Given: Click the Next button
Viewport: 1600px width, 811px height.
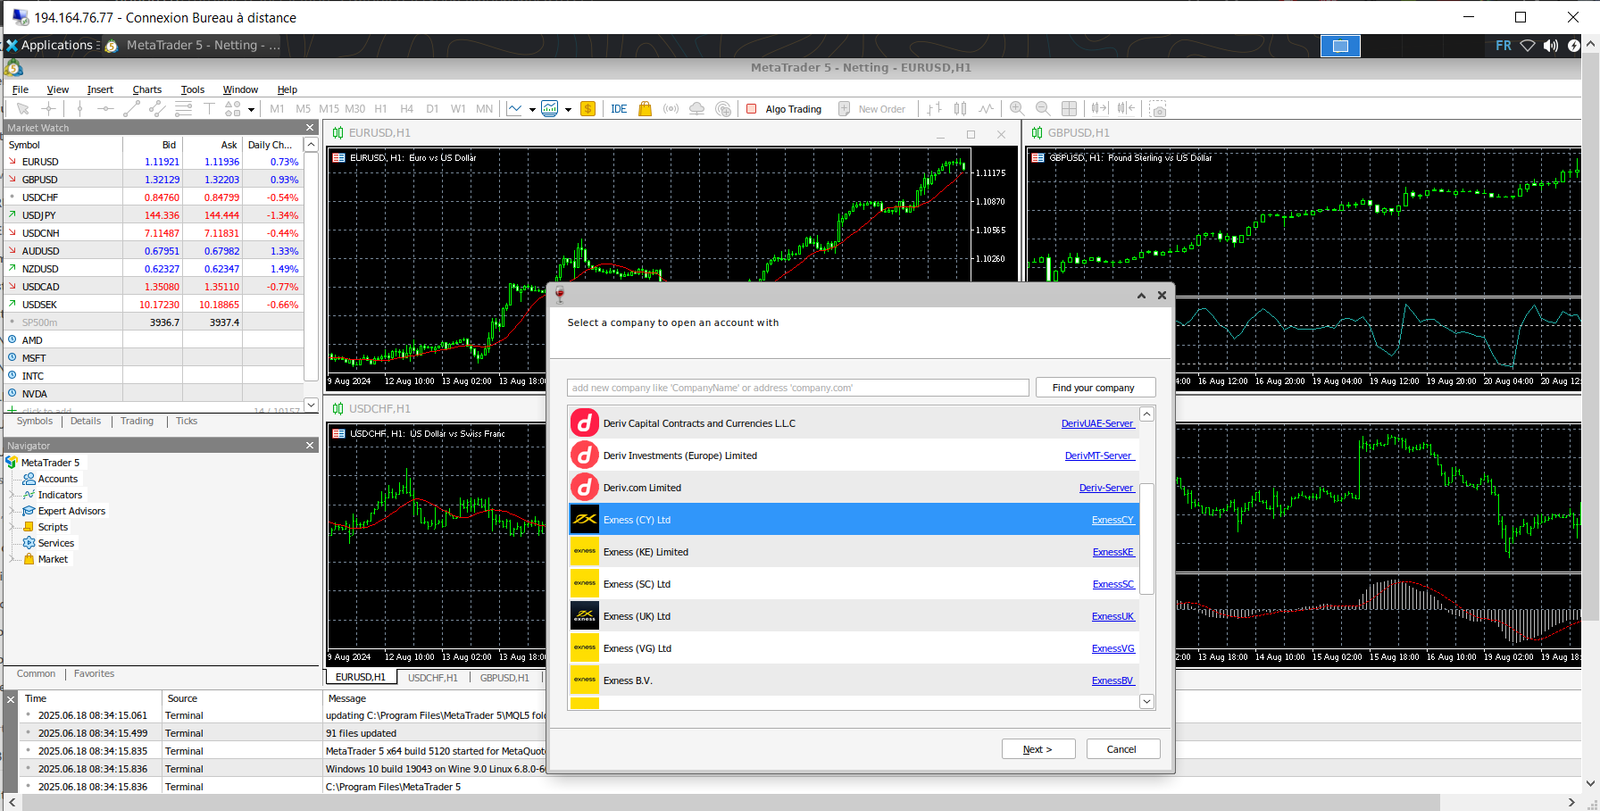Looking at the screenshot, I should pyautogui.click(x=1039, y=749).
